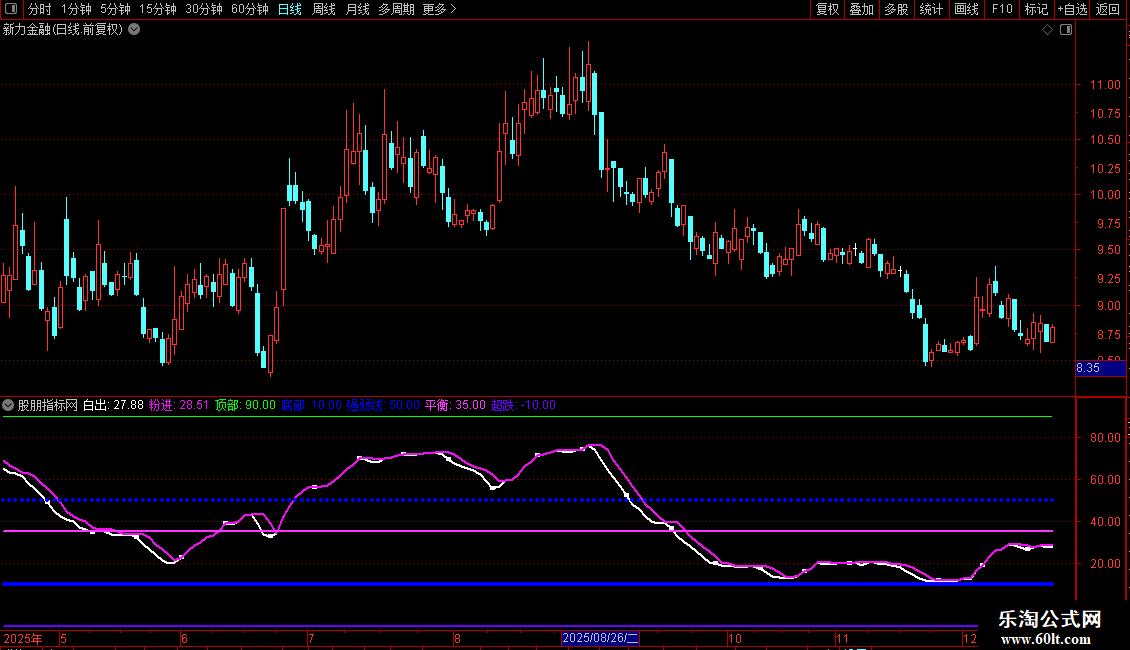1130x650 pixels.
Task: Expand the 股朋指标网 indicator dropdown
Action: pyautogui.click(x=9, y=405)
